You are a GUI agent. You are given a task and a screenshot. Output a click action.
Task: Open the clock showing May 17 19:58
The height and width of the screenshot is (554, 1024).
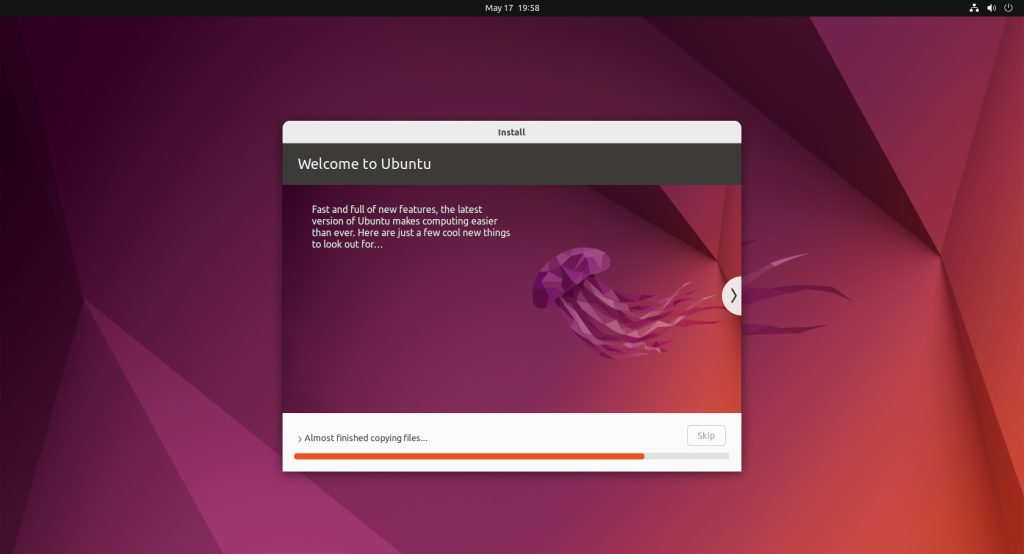(512, 8)
